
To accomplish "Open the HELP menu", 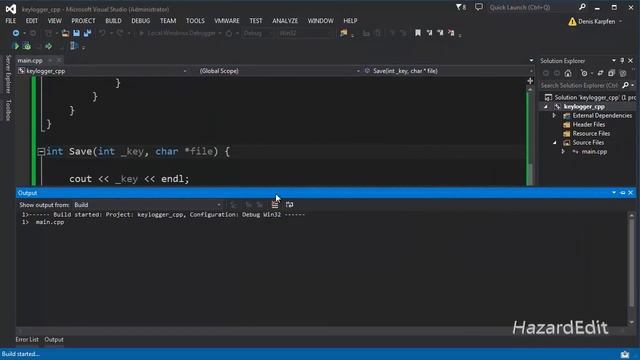I will (350, 21).
